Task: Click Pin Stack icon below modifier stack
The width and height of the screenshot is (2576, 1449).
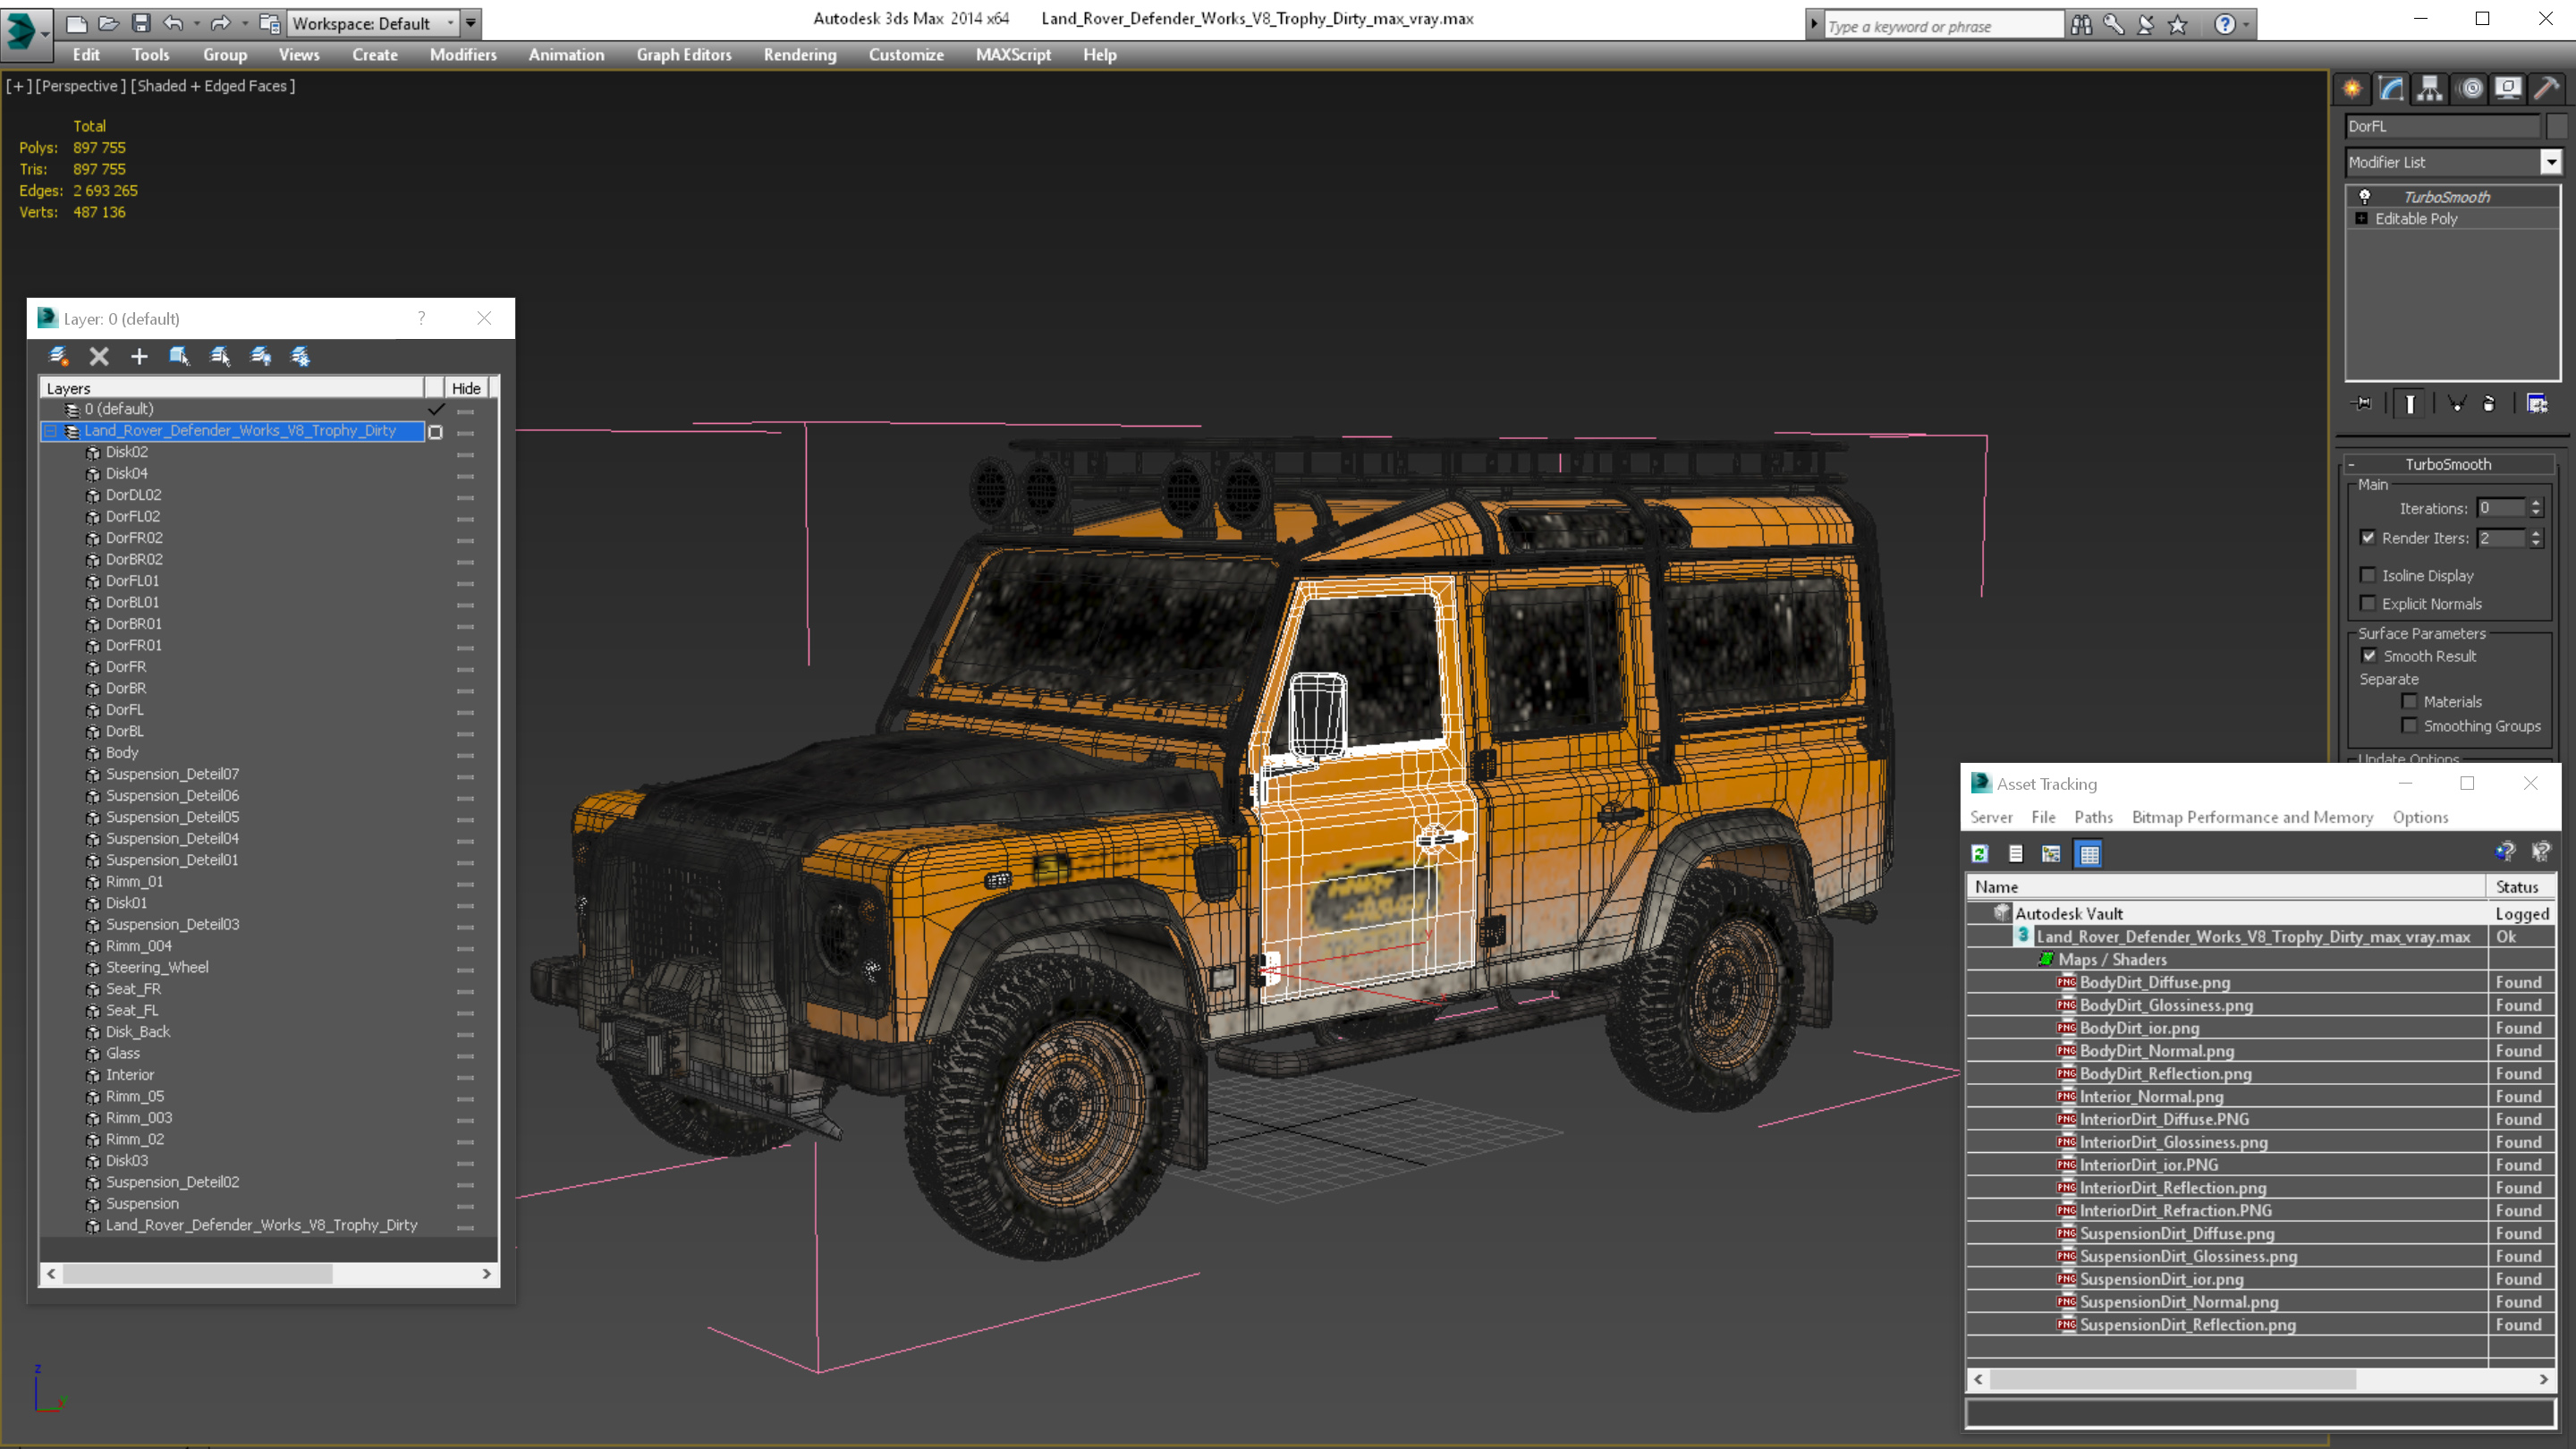Action: coord(2362,404)
